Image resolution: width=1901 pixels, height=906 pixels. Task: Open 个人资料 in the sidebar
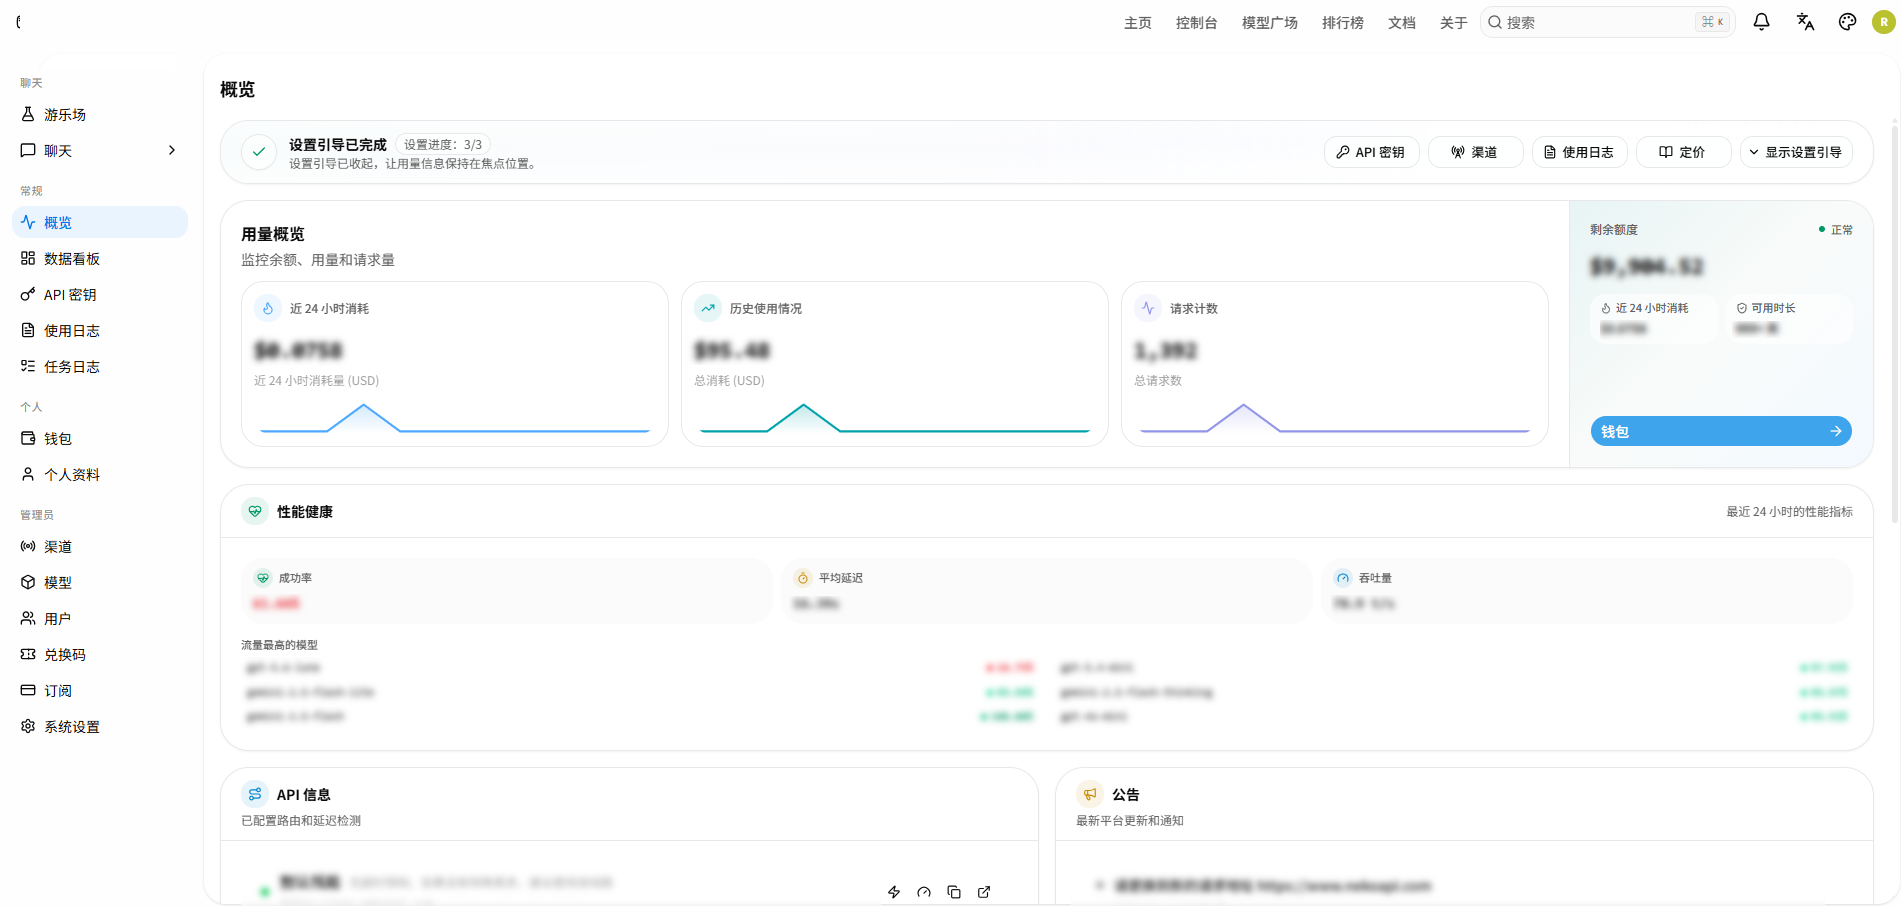point(100,475)
